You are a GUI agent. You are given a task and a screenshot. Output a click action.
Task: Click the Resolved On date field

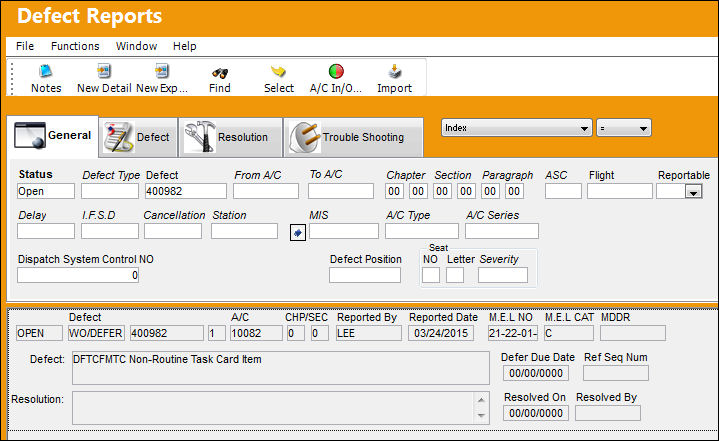[536, 413]
